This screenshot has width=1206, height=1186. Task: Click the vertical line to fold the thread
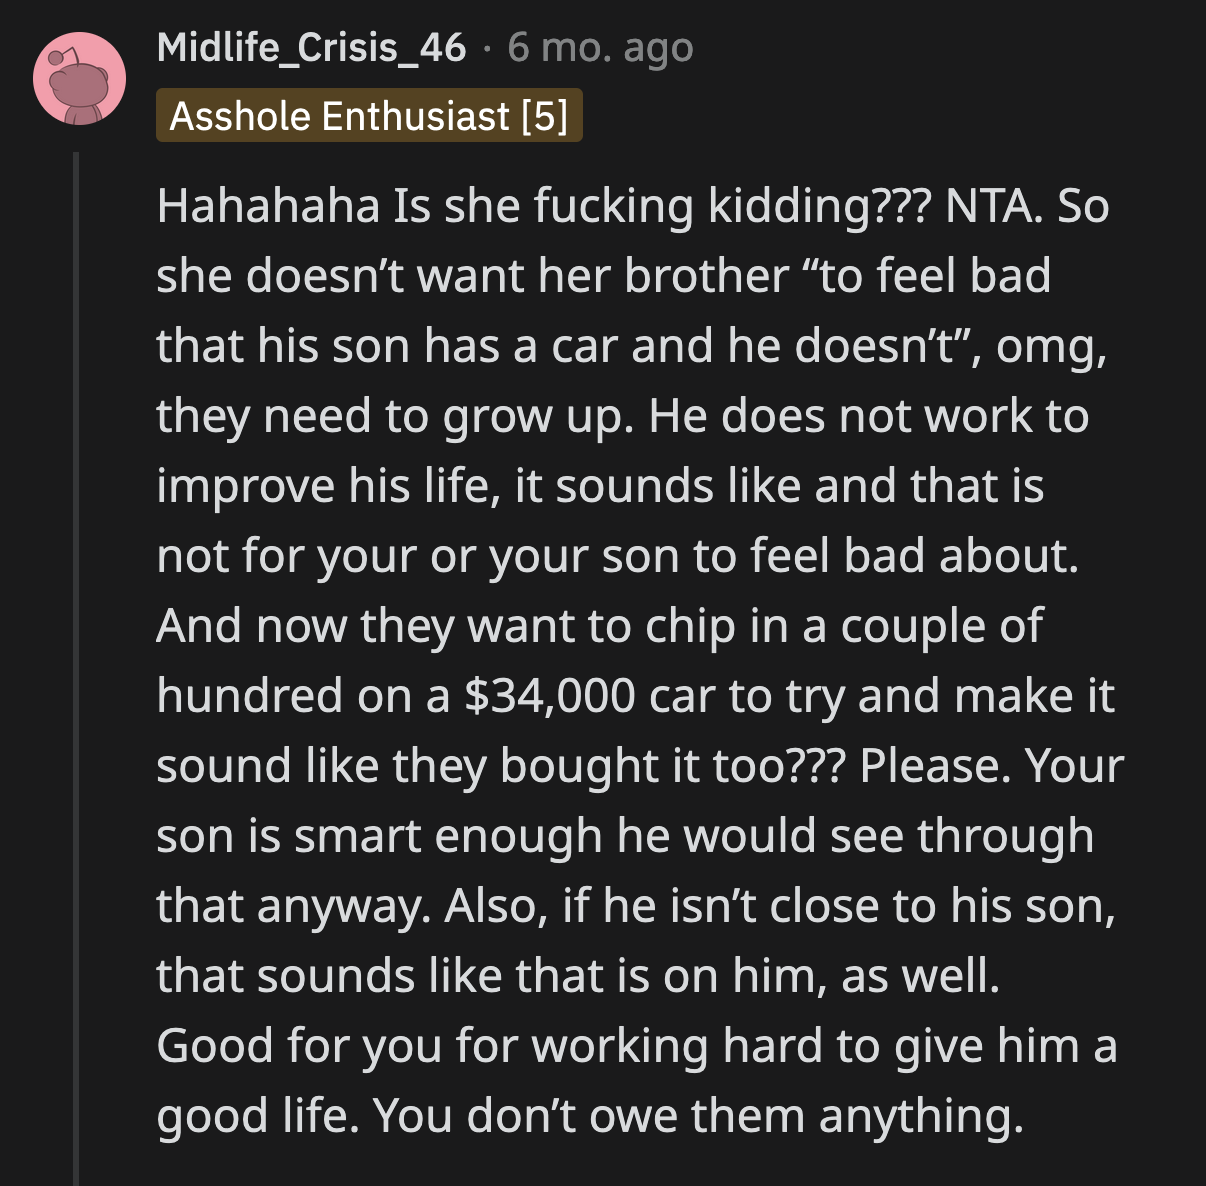(x=80, y=650)
